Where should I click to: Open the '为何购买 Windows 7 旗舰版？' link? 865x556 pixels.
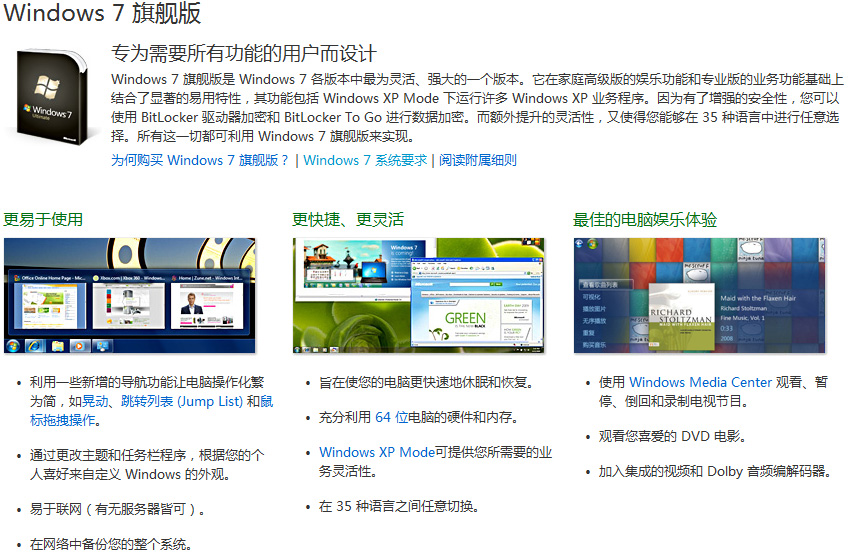(x=200, y=161)
